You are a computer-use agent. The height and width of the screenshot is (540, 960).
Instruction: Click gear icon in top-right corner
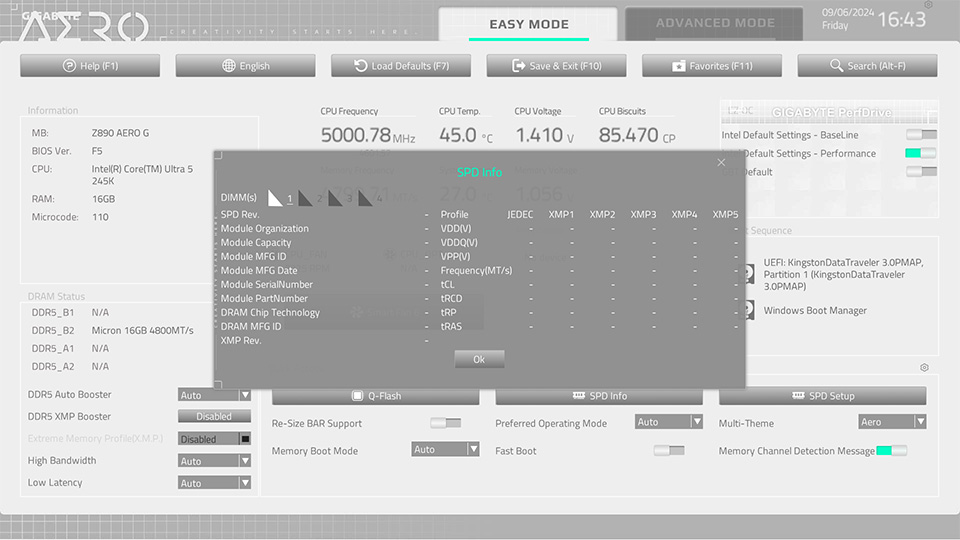click(929, 5)
